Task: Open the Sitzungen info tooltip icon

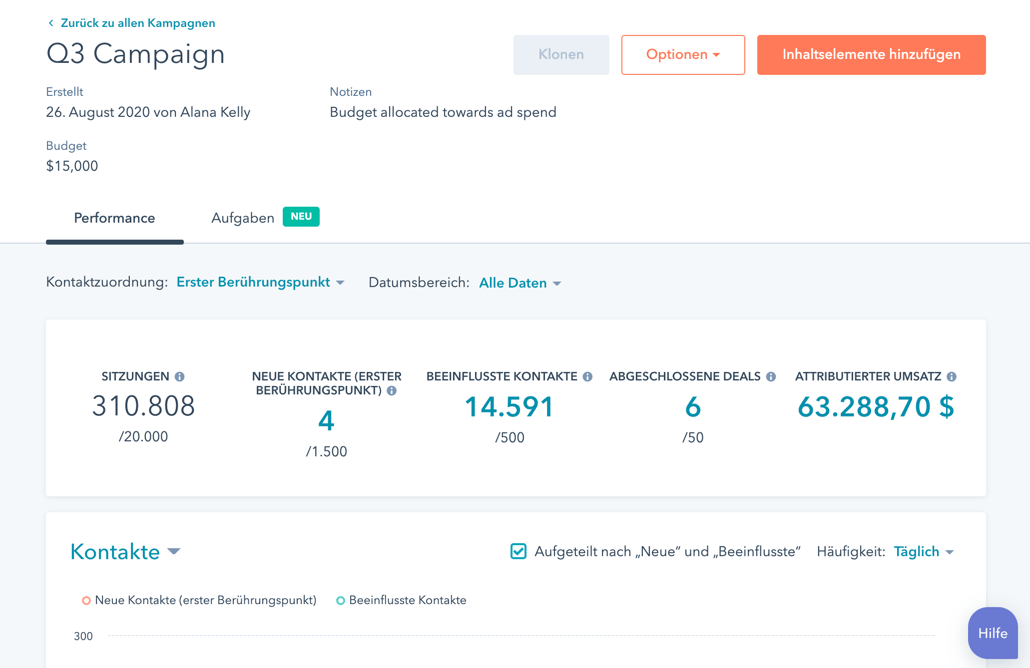Action: pyautogui.click(x=179, y=376)
